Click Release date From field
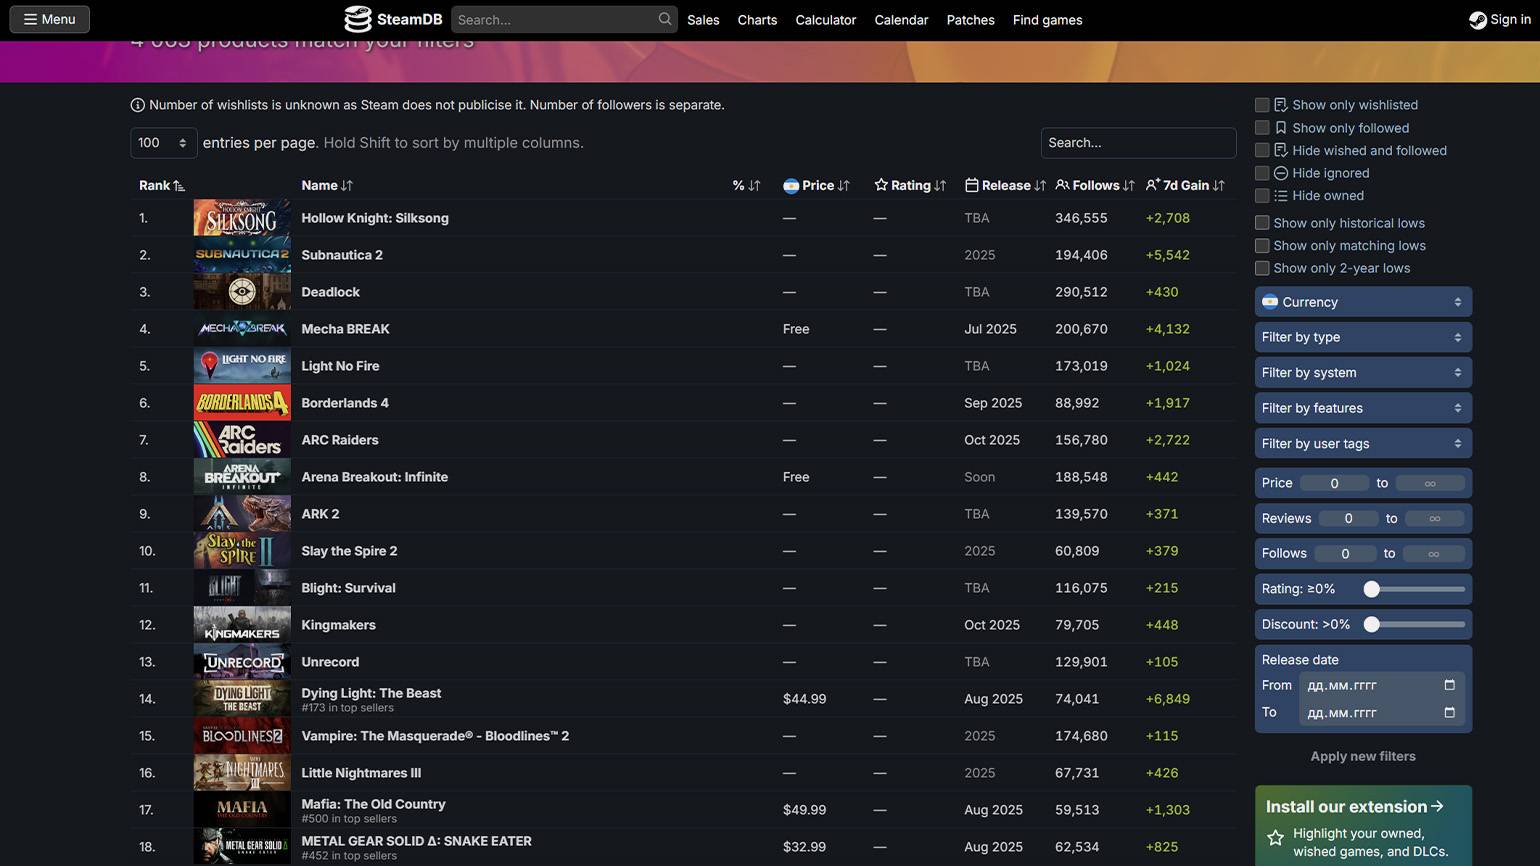The image size is (1540, 866). tap(1381, 685)
